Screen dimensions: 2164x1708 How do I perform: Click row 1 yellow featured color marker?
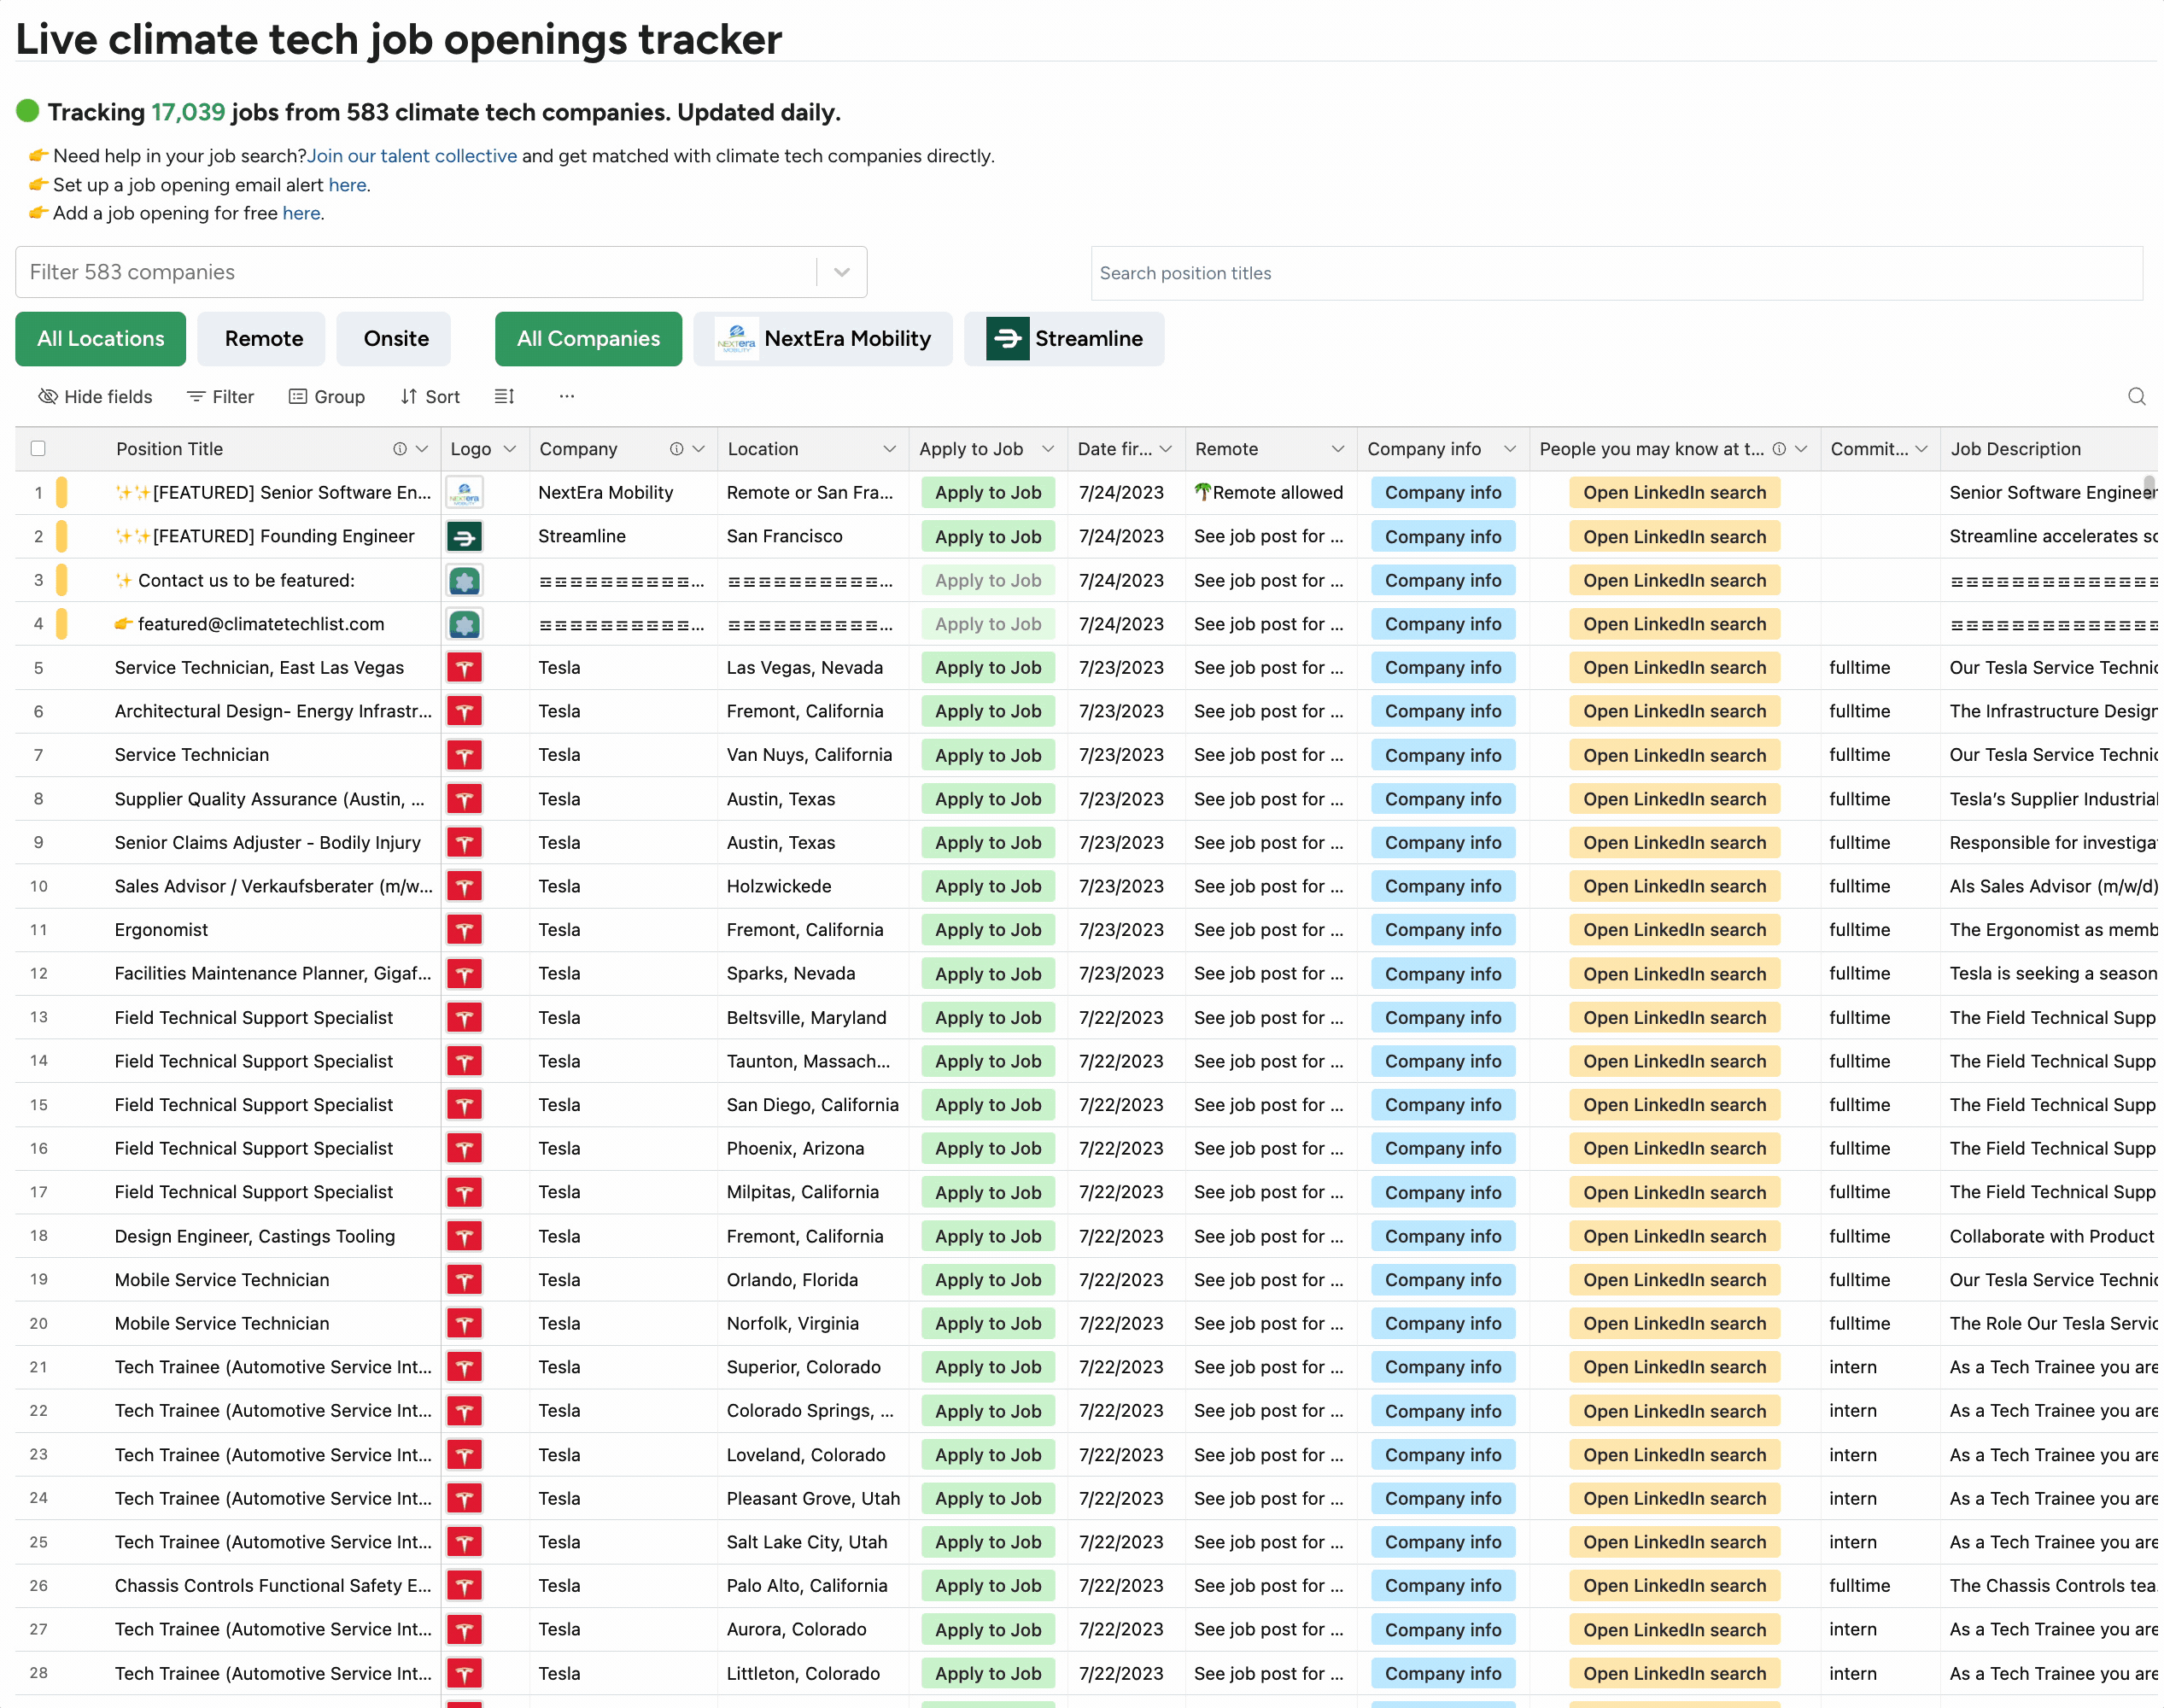click(62, 493)
